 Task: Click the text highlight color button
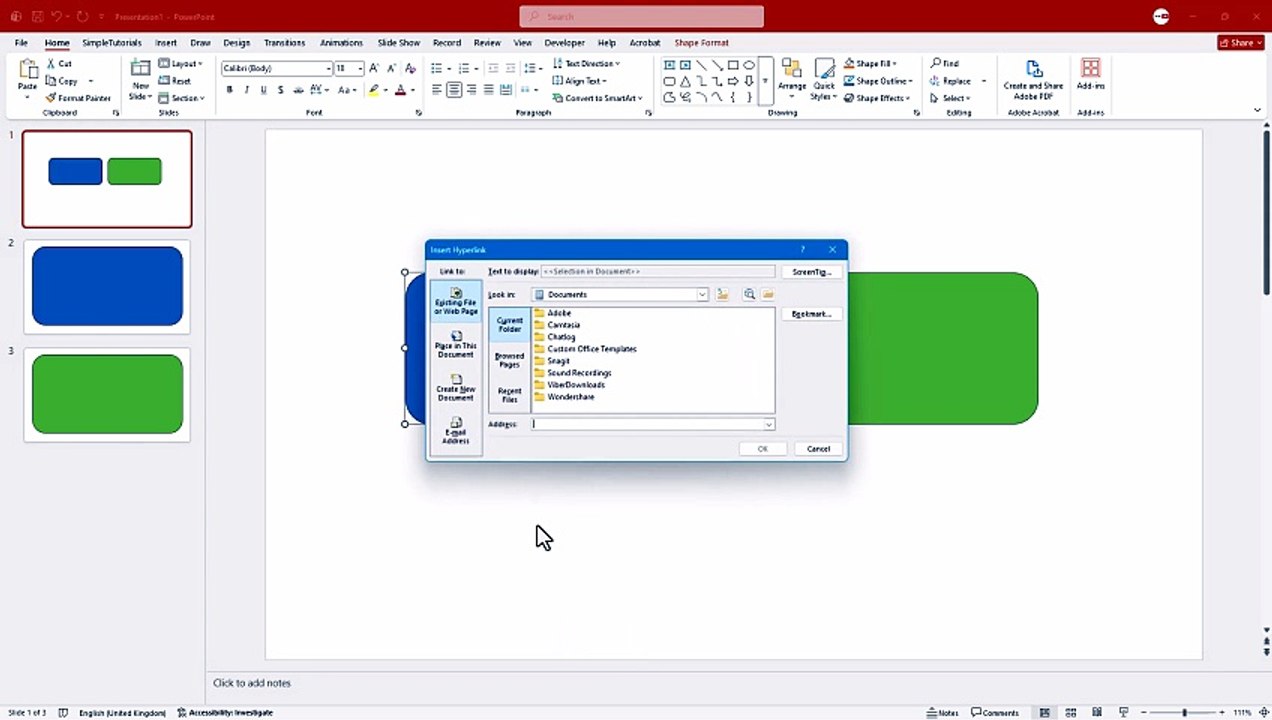coord(374,90)
